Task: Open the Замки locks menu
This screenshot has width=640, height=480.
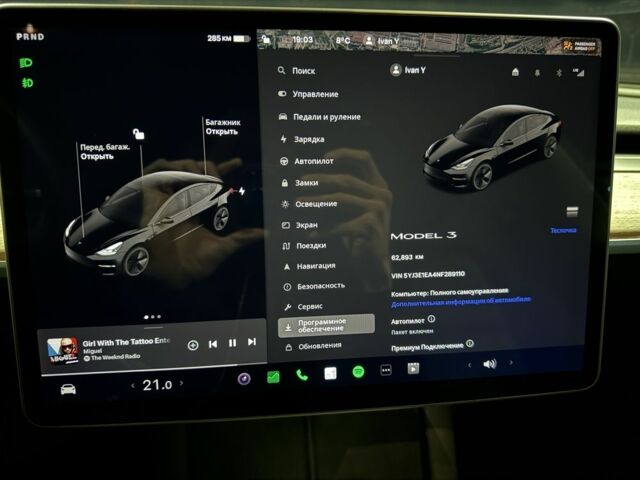Action: click(x=300, y=183)
